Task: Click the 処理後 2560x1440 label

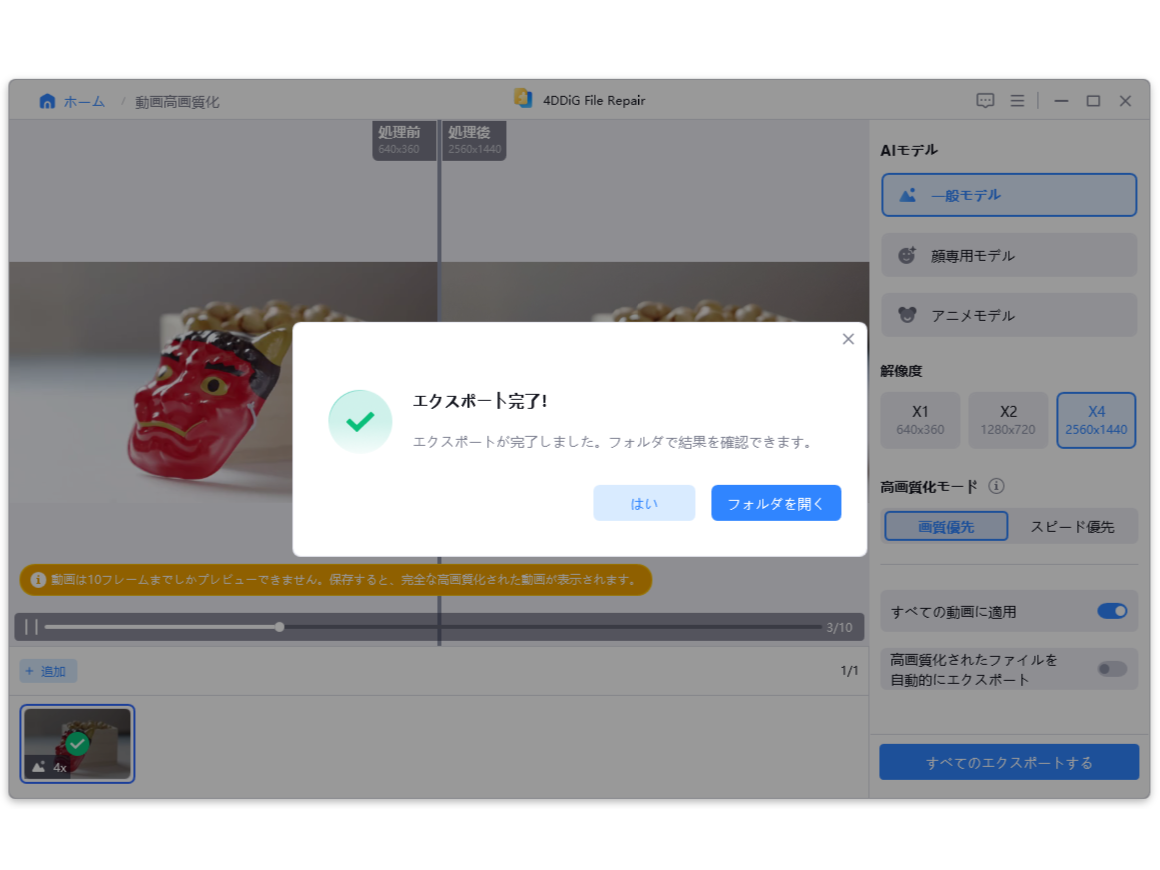Action: (474, 140)
